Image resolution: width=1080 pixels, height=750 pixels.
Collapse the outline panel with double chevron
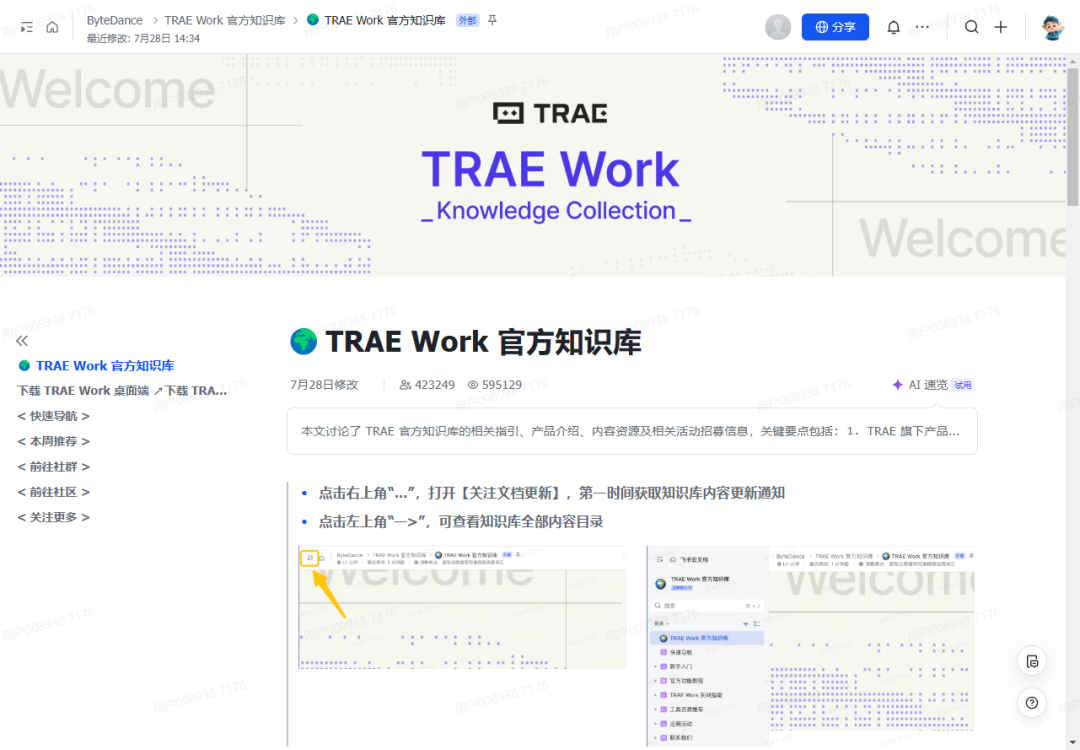point(22,341)
